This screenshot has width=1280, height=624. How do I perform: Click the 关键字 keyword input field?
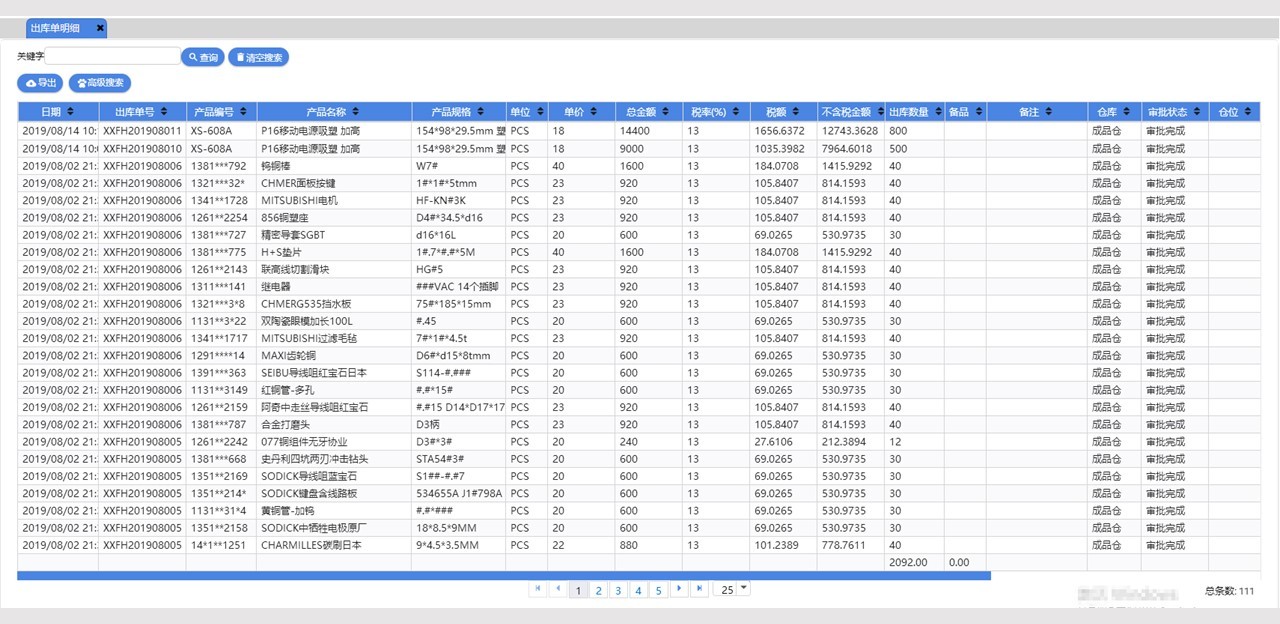pyautogui.click(x=112, y=56)
